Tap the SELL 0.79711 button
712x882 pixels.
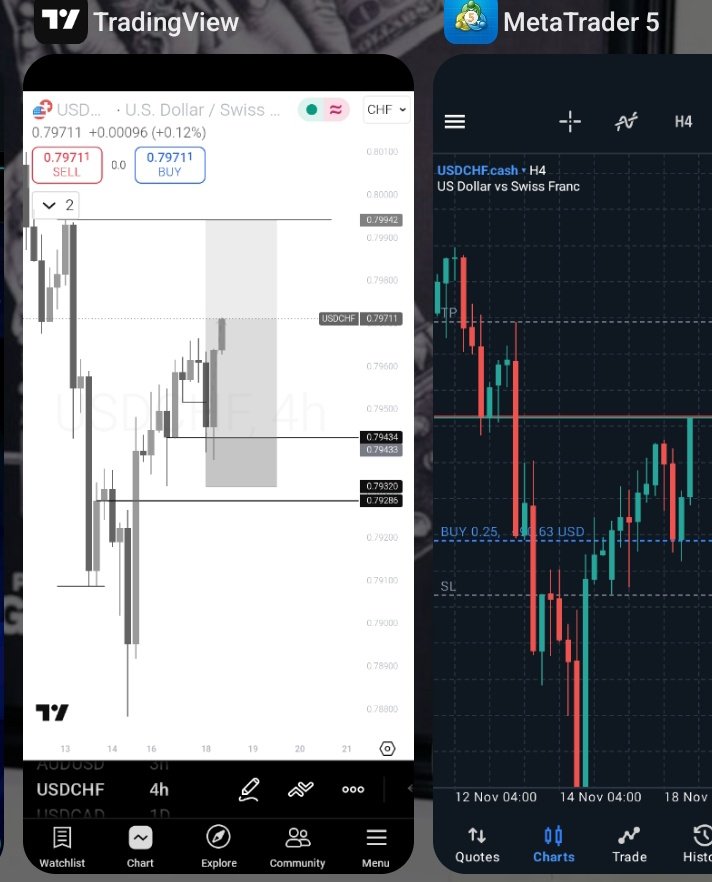67,165
